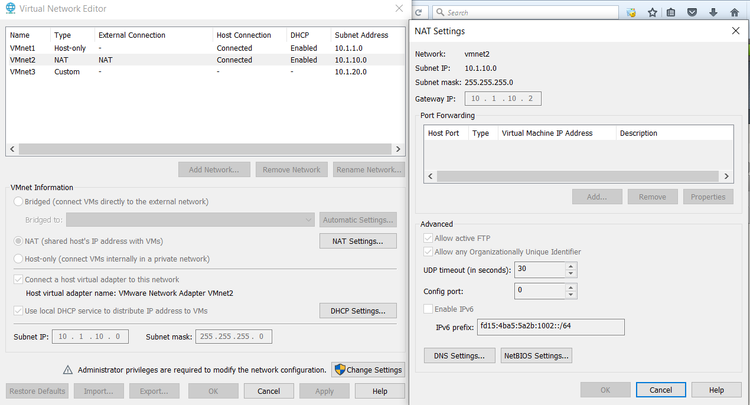The image size is (750, 405).
Task: Click left arrow of Port Forwarding scrollbar
Action: (430, 176)
